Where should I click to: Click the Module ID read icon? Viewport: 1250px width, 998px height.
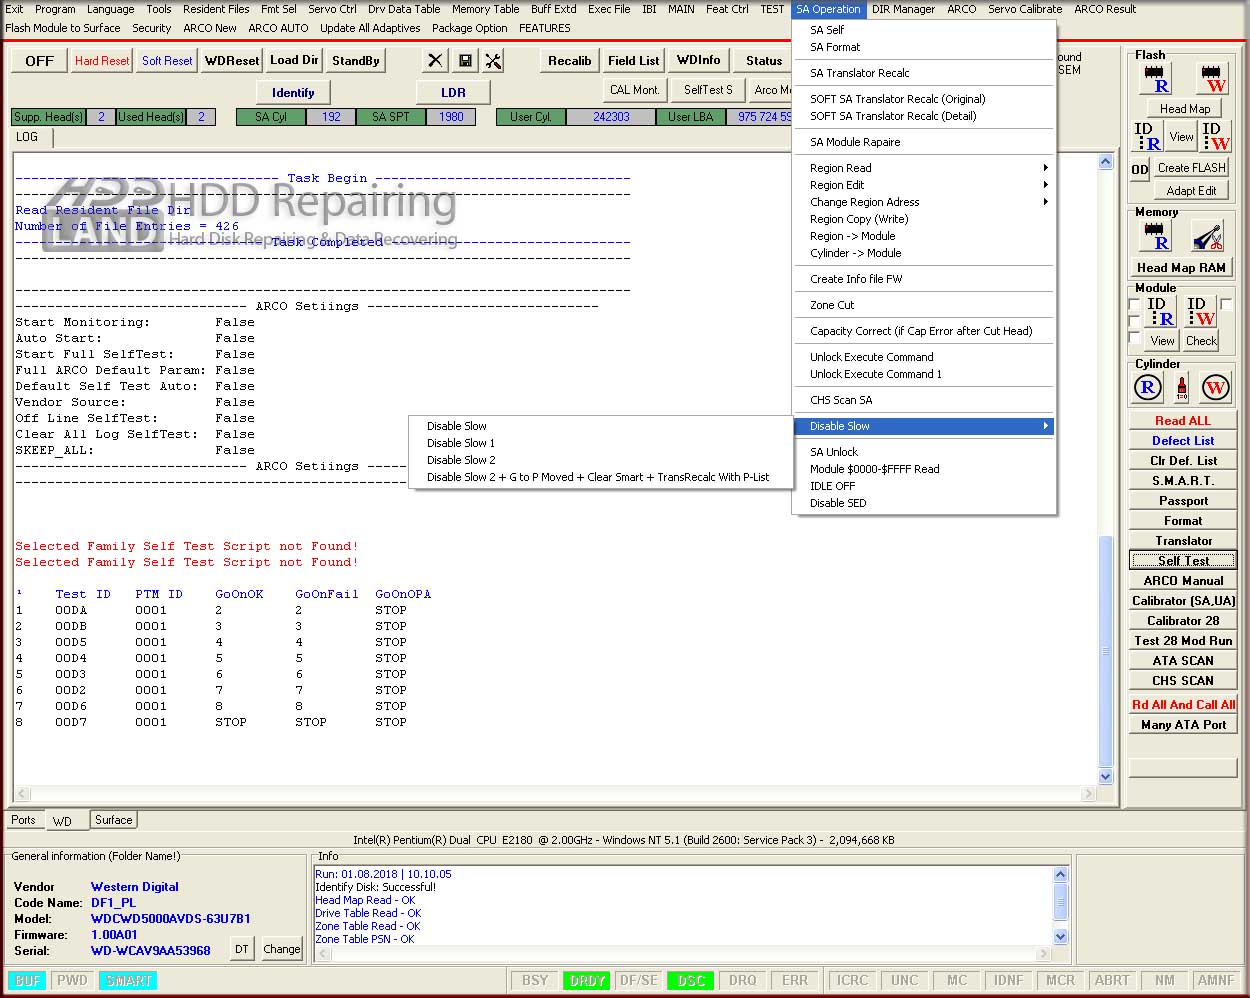point(1159,311)
